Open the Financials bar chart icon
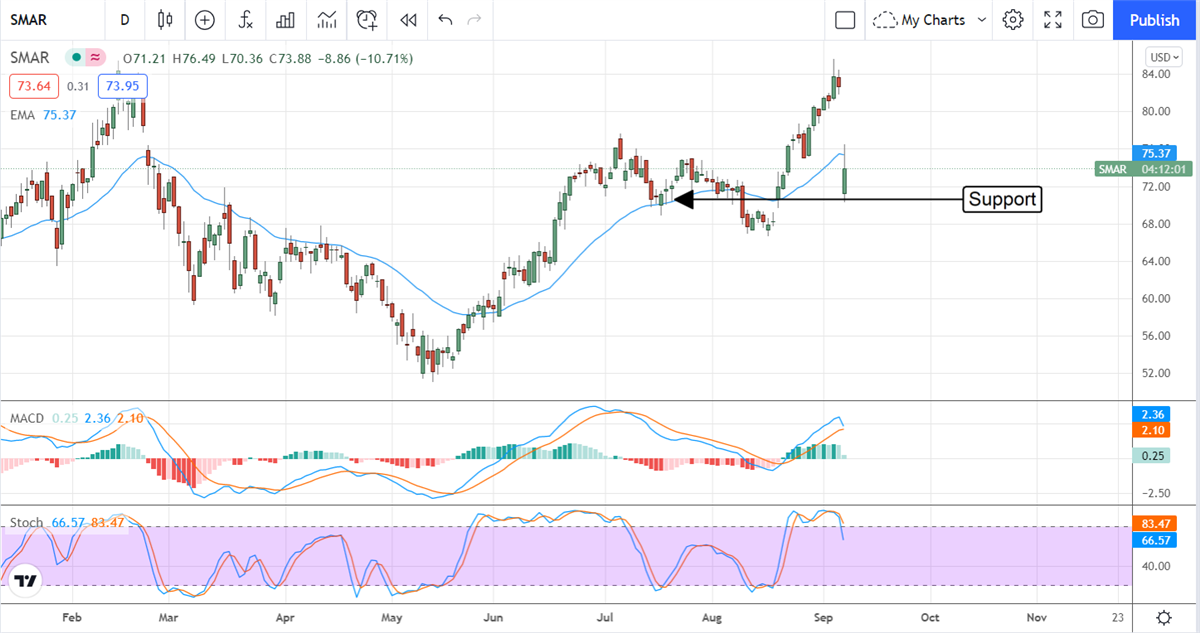 [x=286, y=20]
